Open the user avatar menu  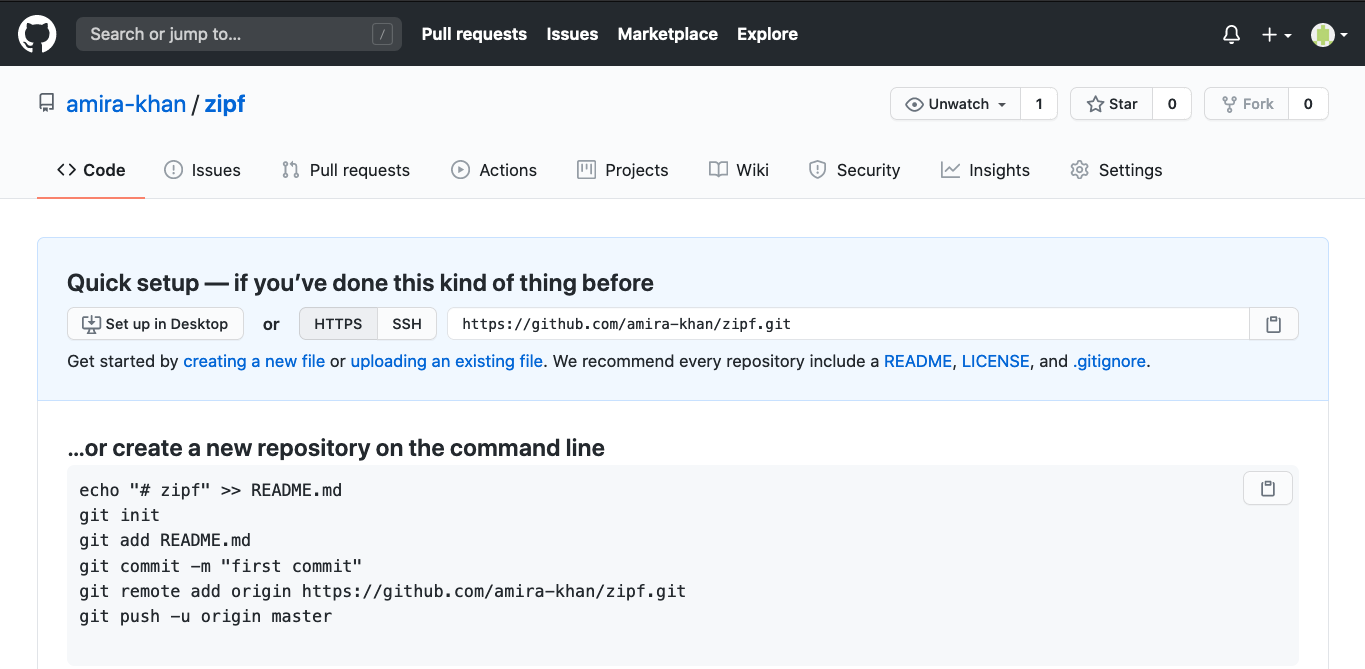tap(1330, 34)
